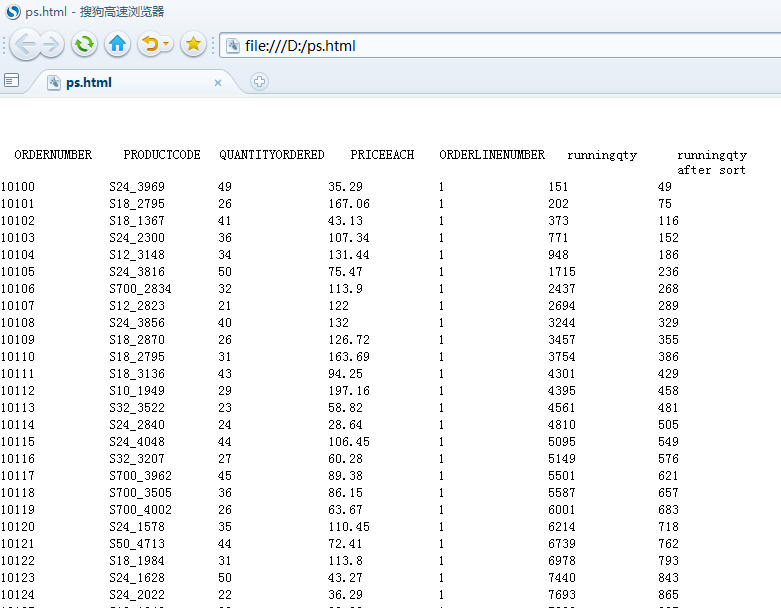Click order number 10110
The height and width of the screenshot is (608, 781).
pos(17,357)
